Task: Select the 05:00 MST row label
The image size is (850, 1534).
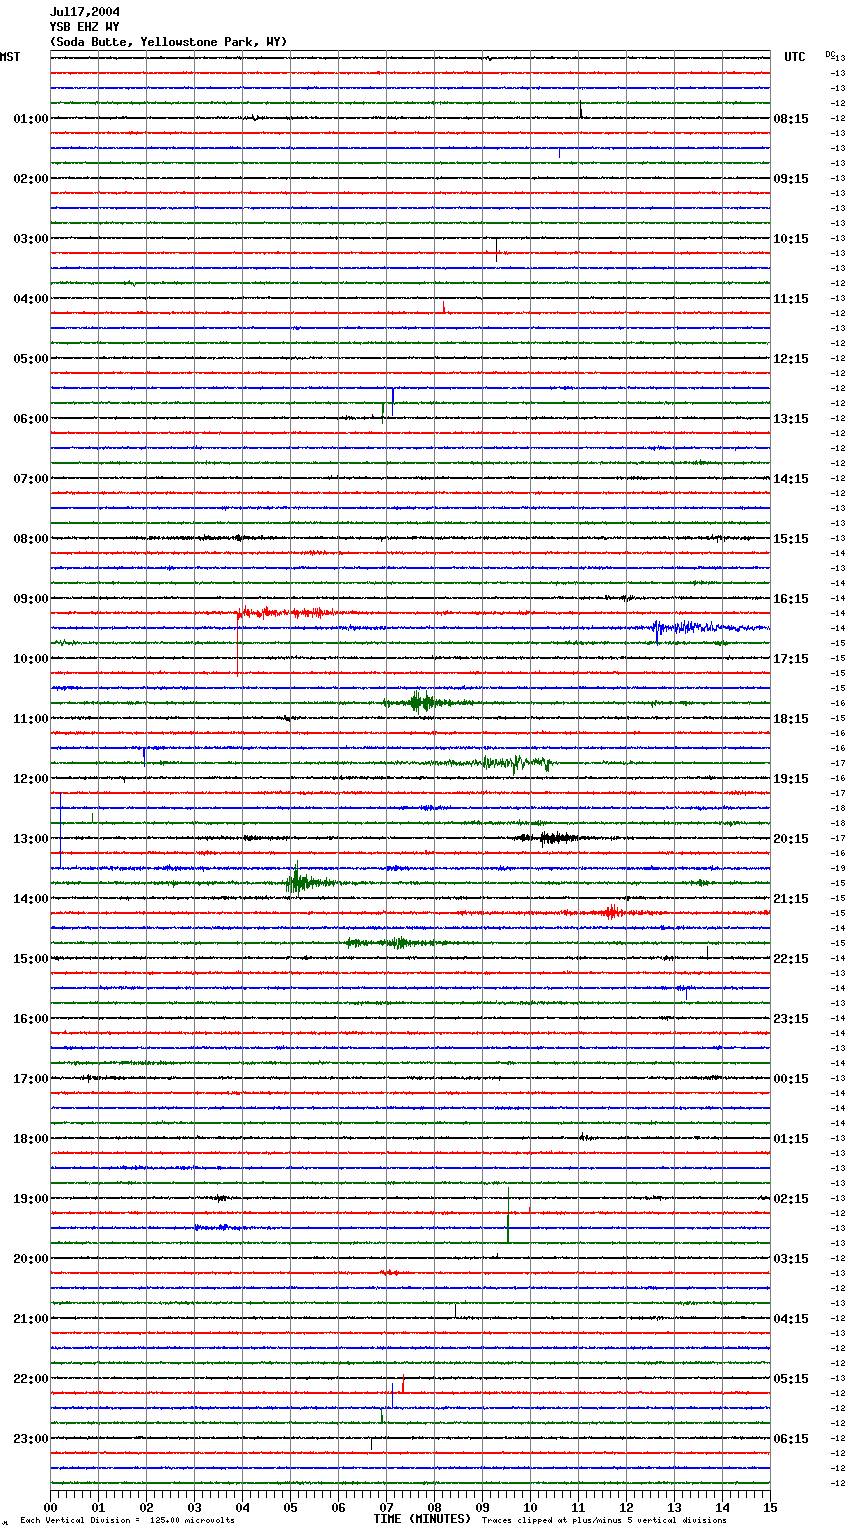Action: pyautogui.click(x=31, y=359)
